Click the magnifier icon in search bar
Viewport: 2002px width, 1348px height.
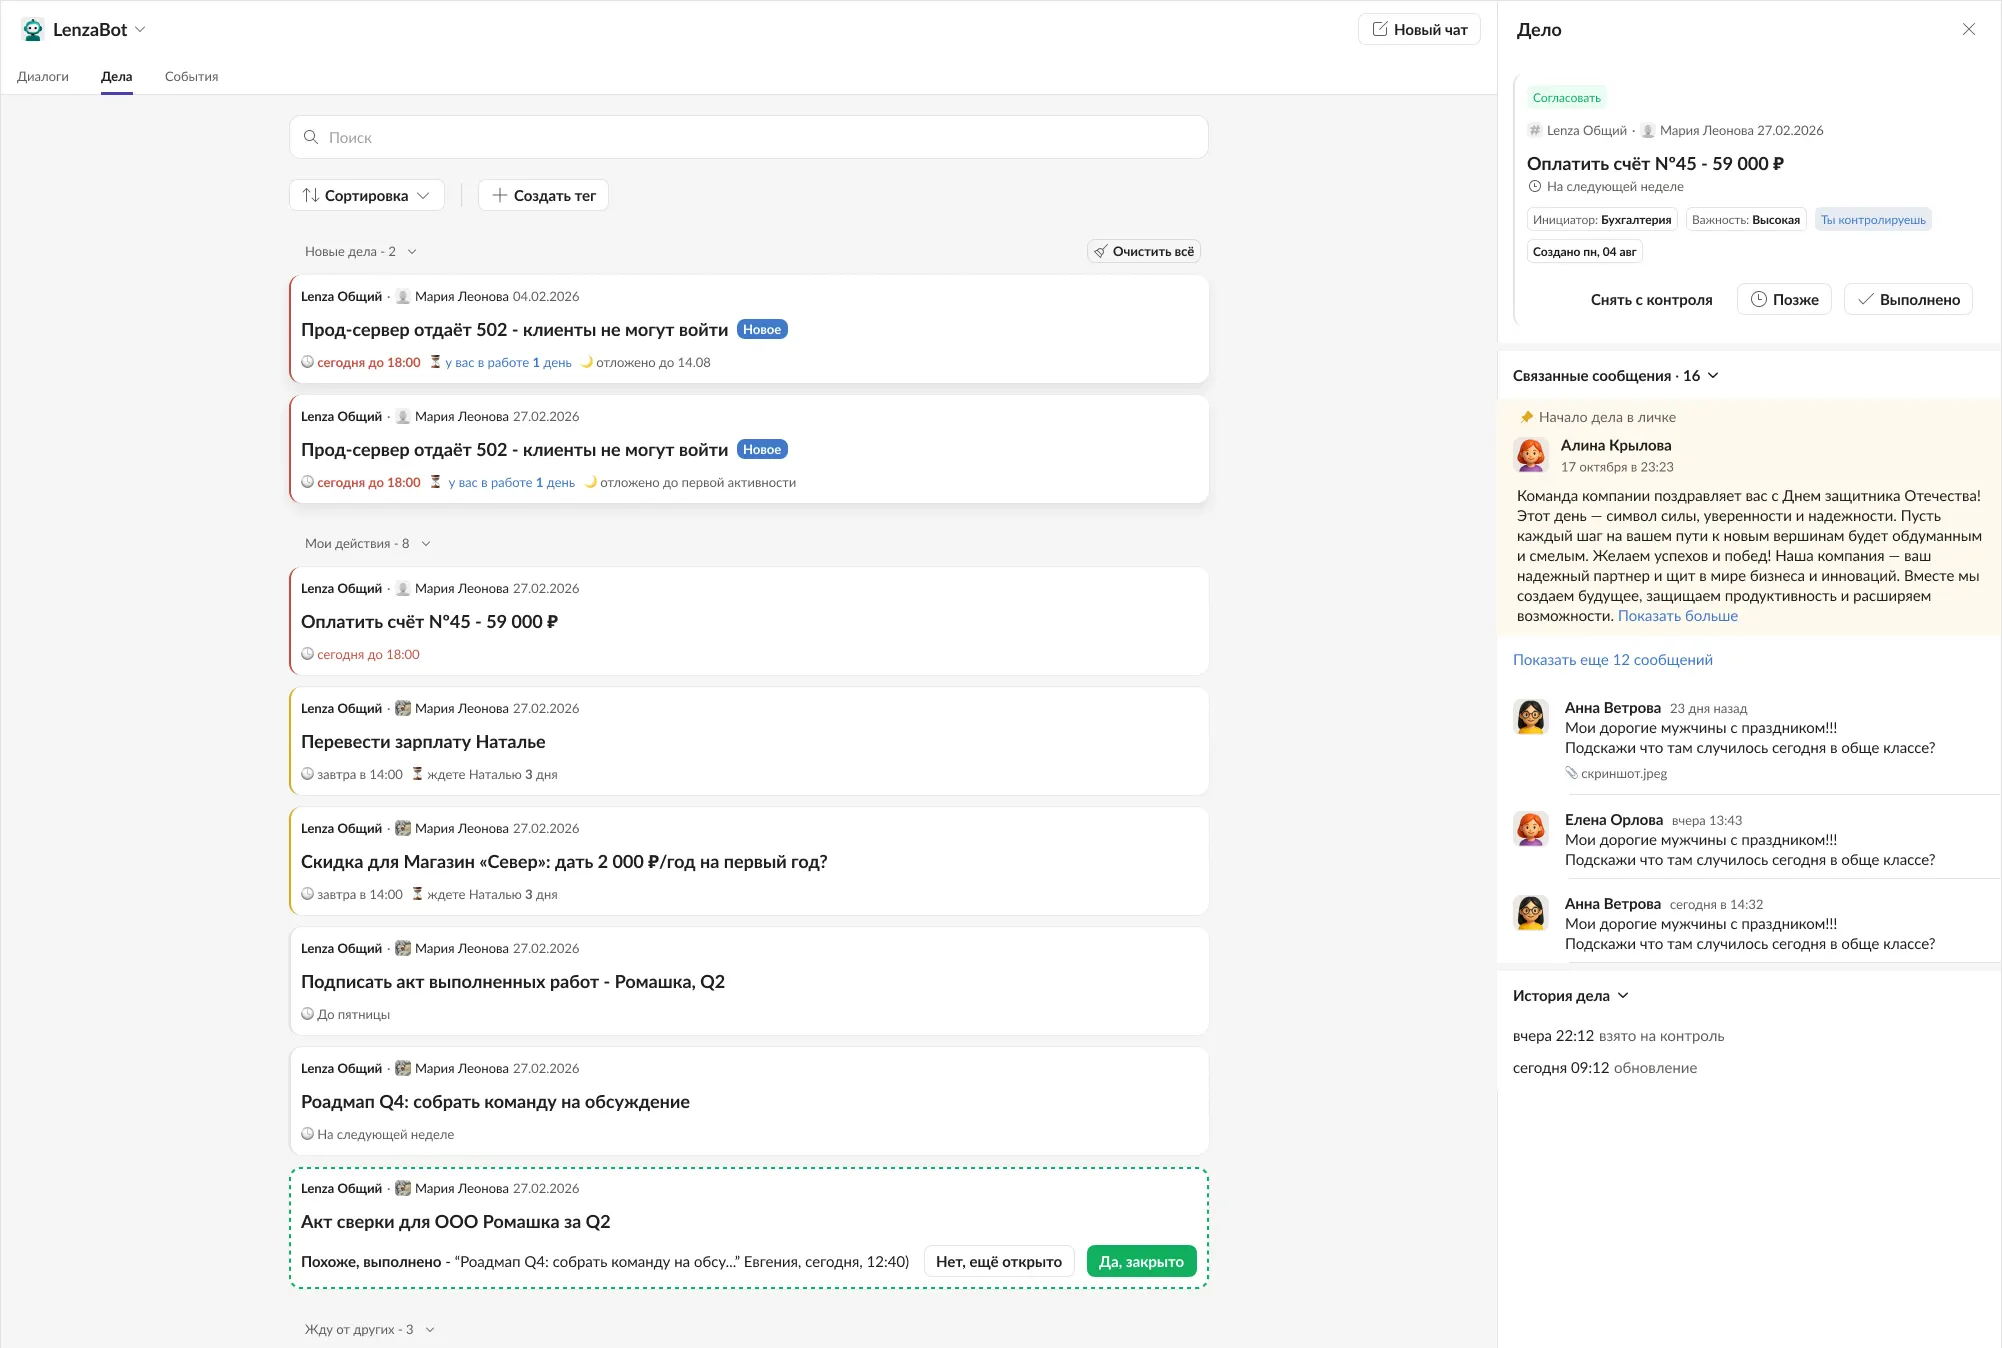[311, 137]
